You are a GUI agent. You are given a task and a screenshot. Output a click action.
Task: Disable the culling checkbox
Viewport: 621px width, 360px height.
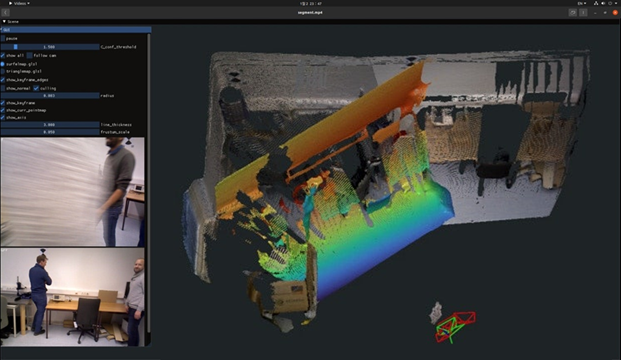click(36, 88)
